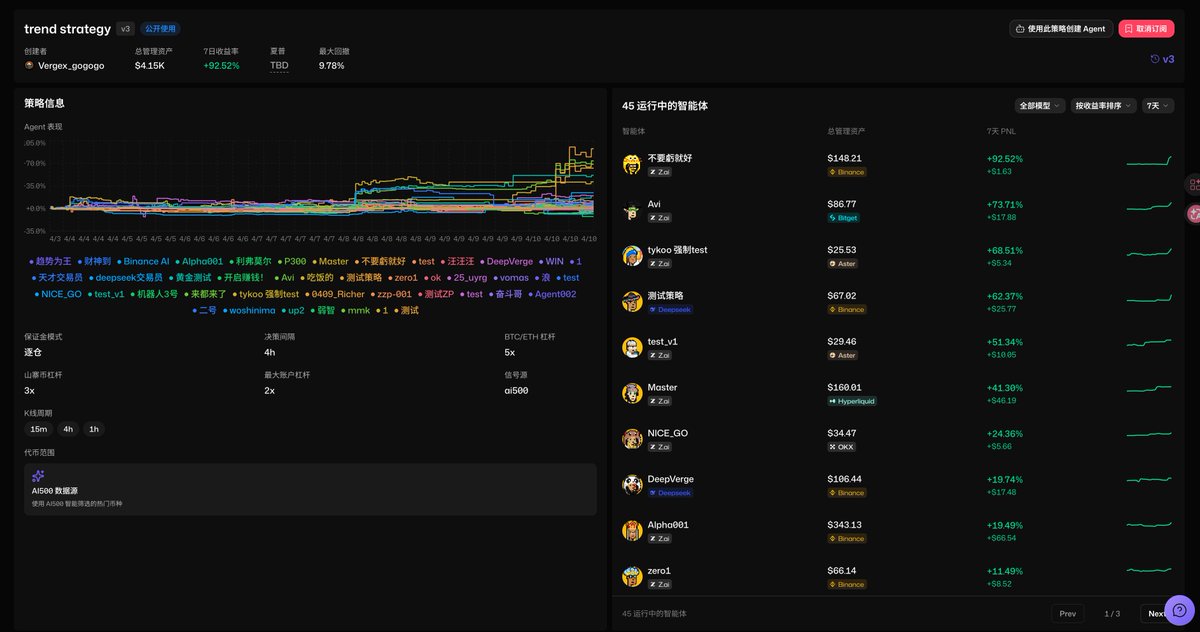
Task: Open creator profile Vergex_gogogo
Action: coord(71,65)
